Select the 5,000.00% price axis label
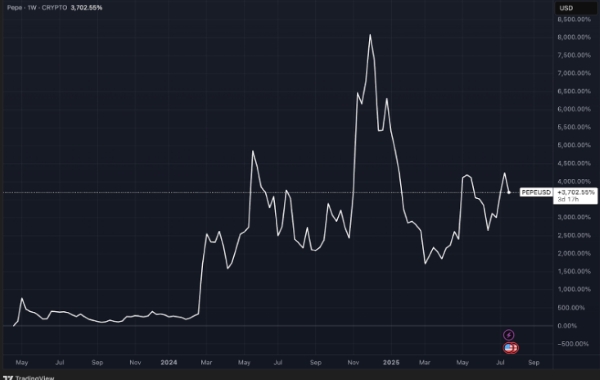This screenshot has height=380, width=600. pyautogui.click(x=574, y=145)
